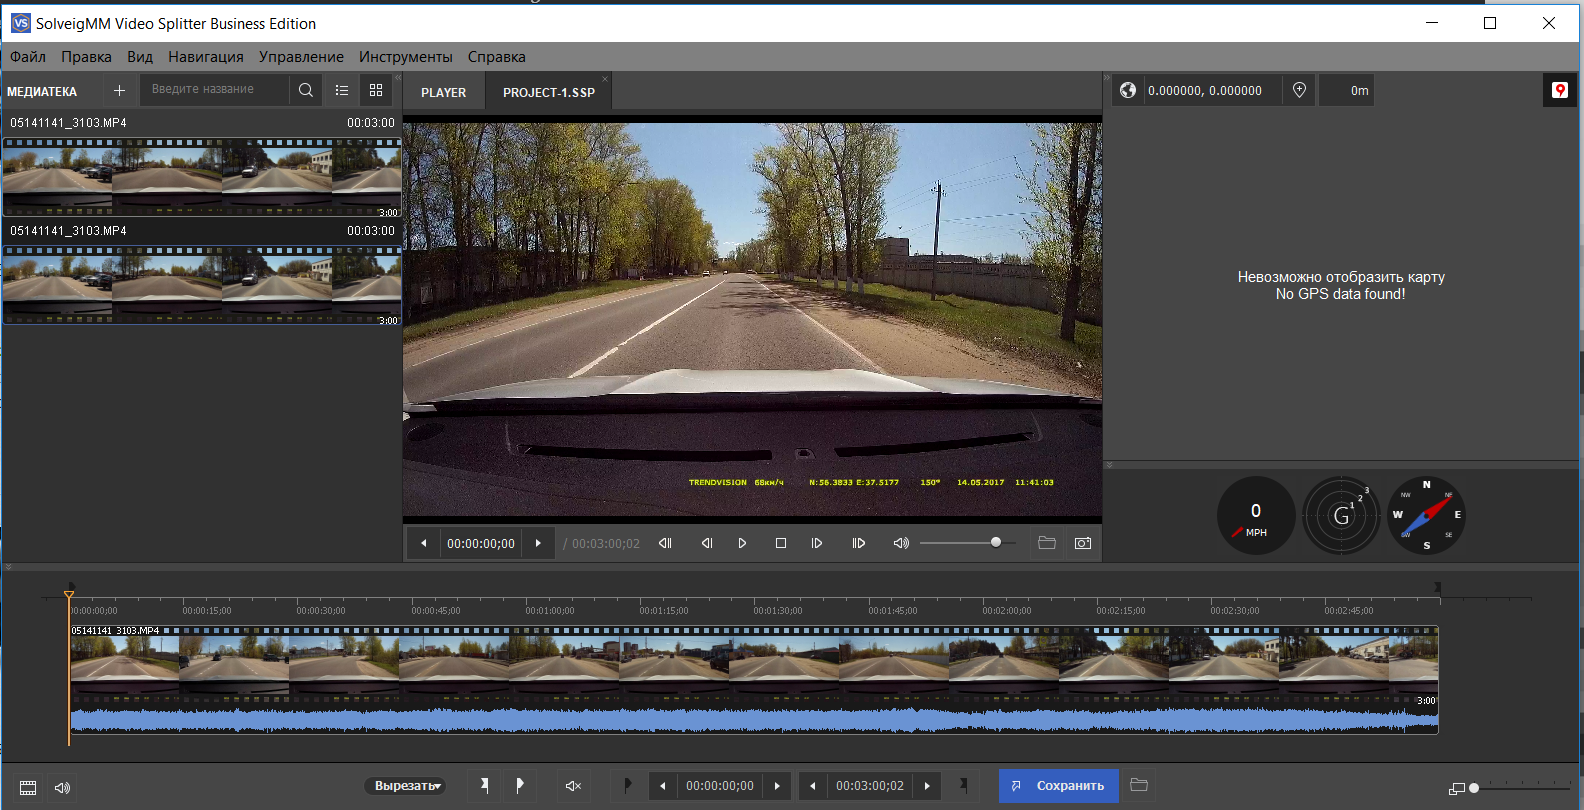Collapse the media library panel with the chevron
Viewport: 1584px width, 810px height.
397,77
